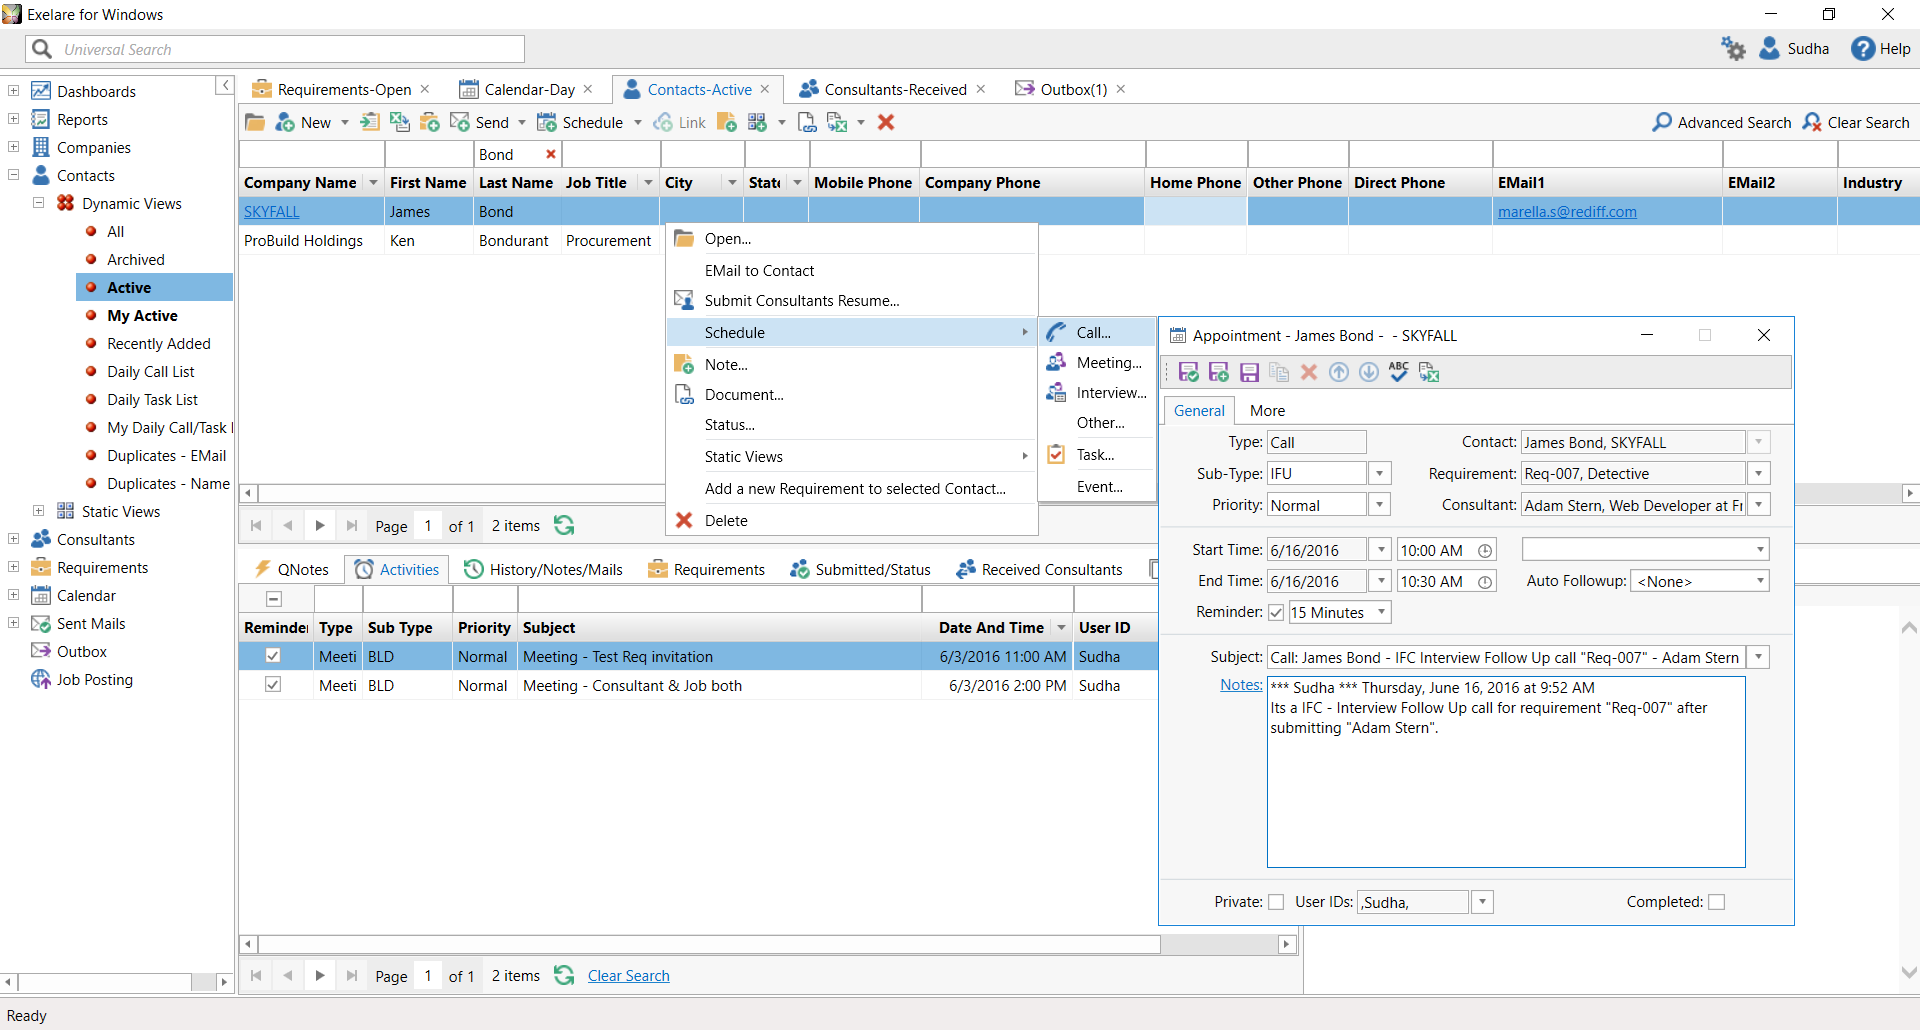This screenshot has width=1925, height=1030.
Task: Check the Completed checkbox
Action: click(x=1717, y=902)
